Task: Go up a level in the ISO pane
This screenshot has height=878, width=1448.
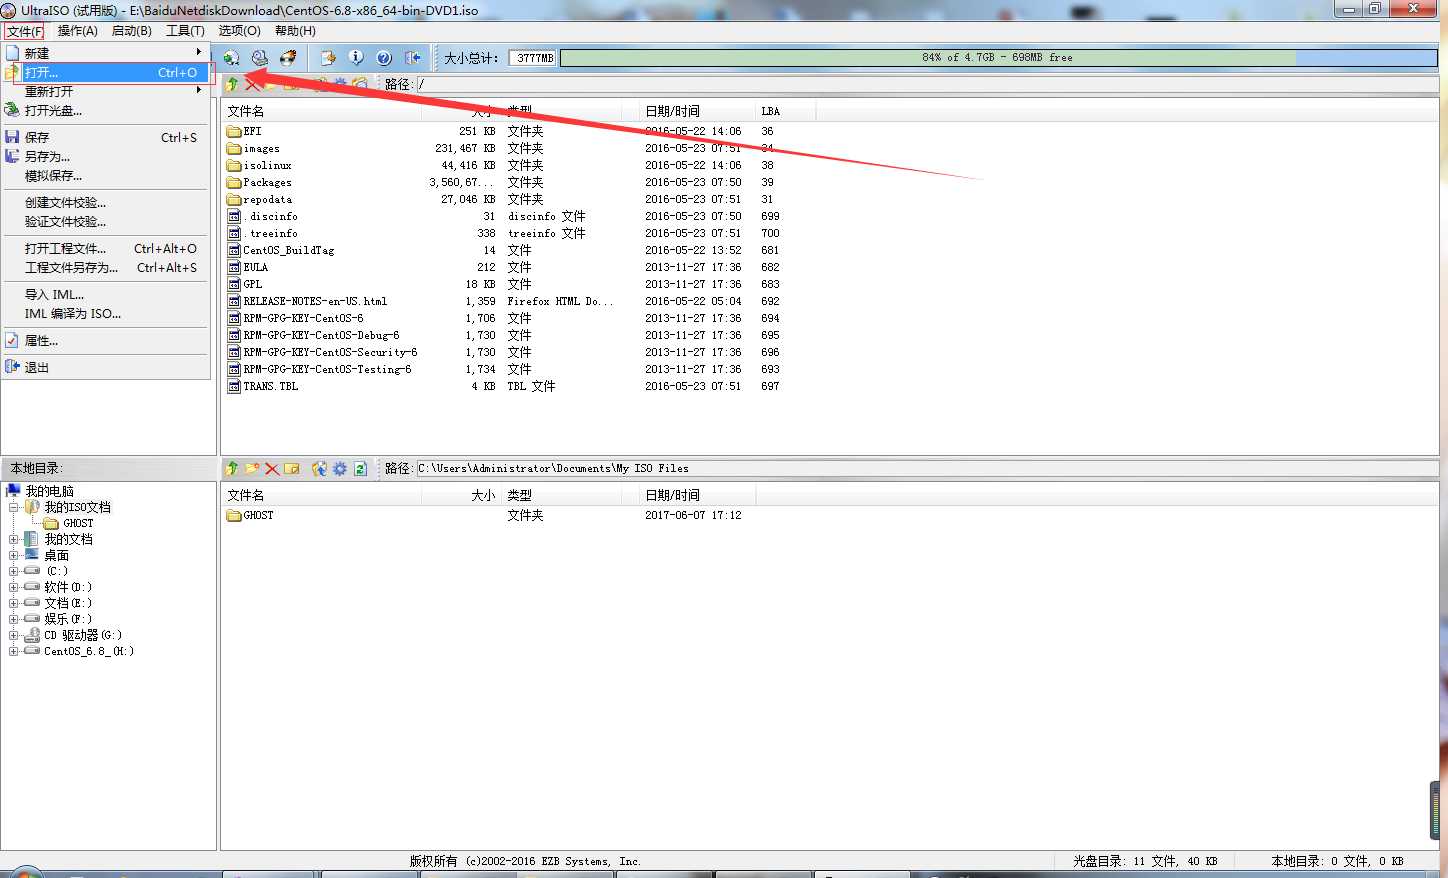Action: coord(232,84)
